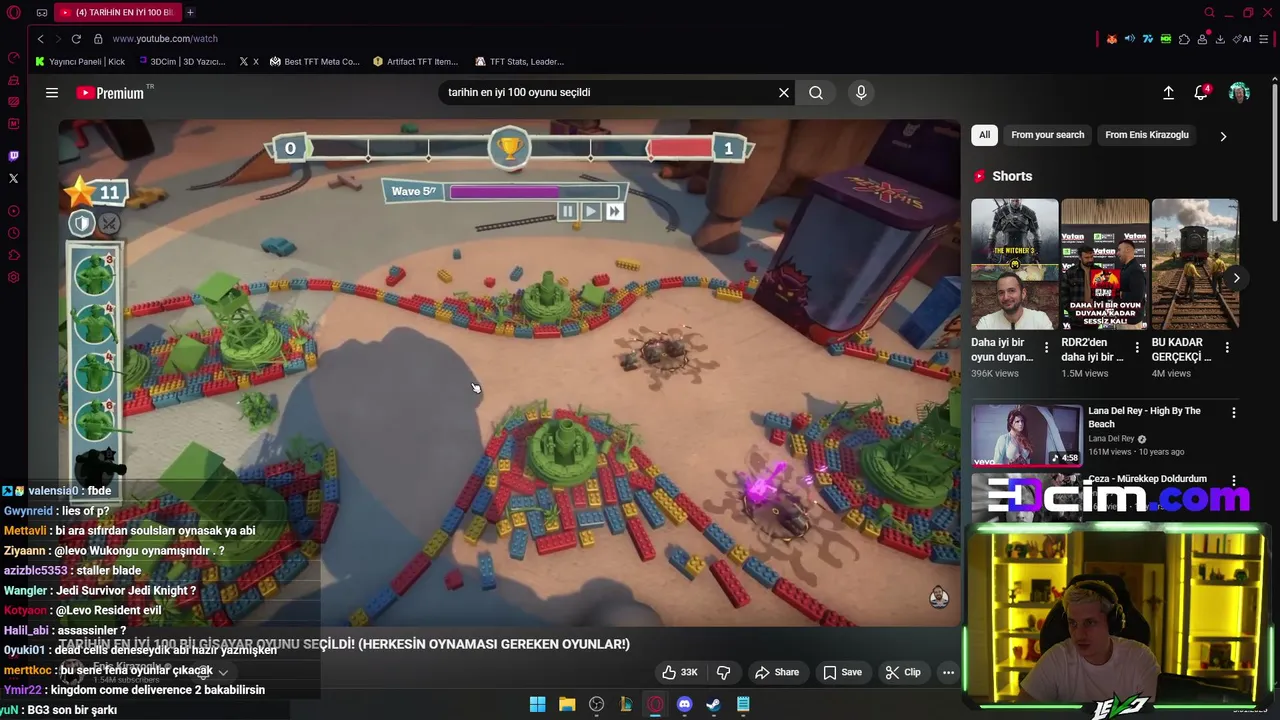Open a new browser tab
This screenshot has height=720, width=1280.
click(x=190, y=12)
